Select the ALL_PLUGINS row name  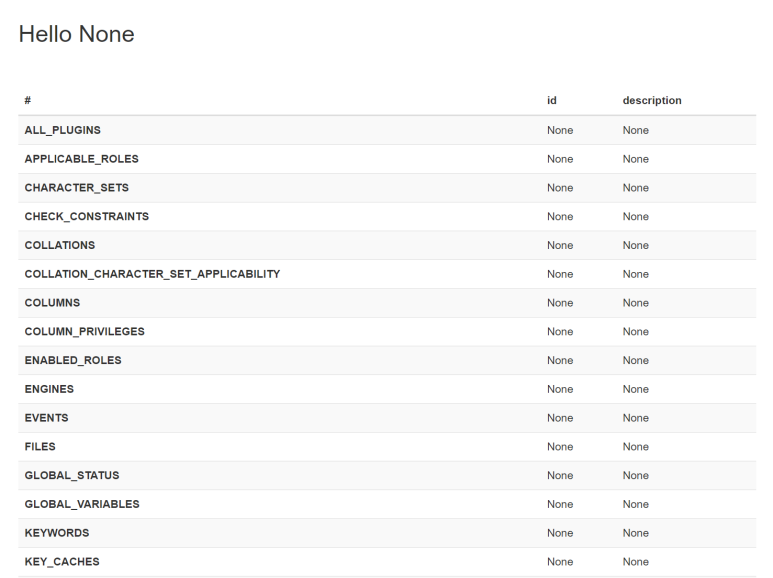coord(63,130)
